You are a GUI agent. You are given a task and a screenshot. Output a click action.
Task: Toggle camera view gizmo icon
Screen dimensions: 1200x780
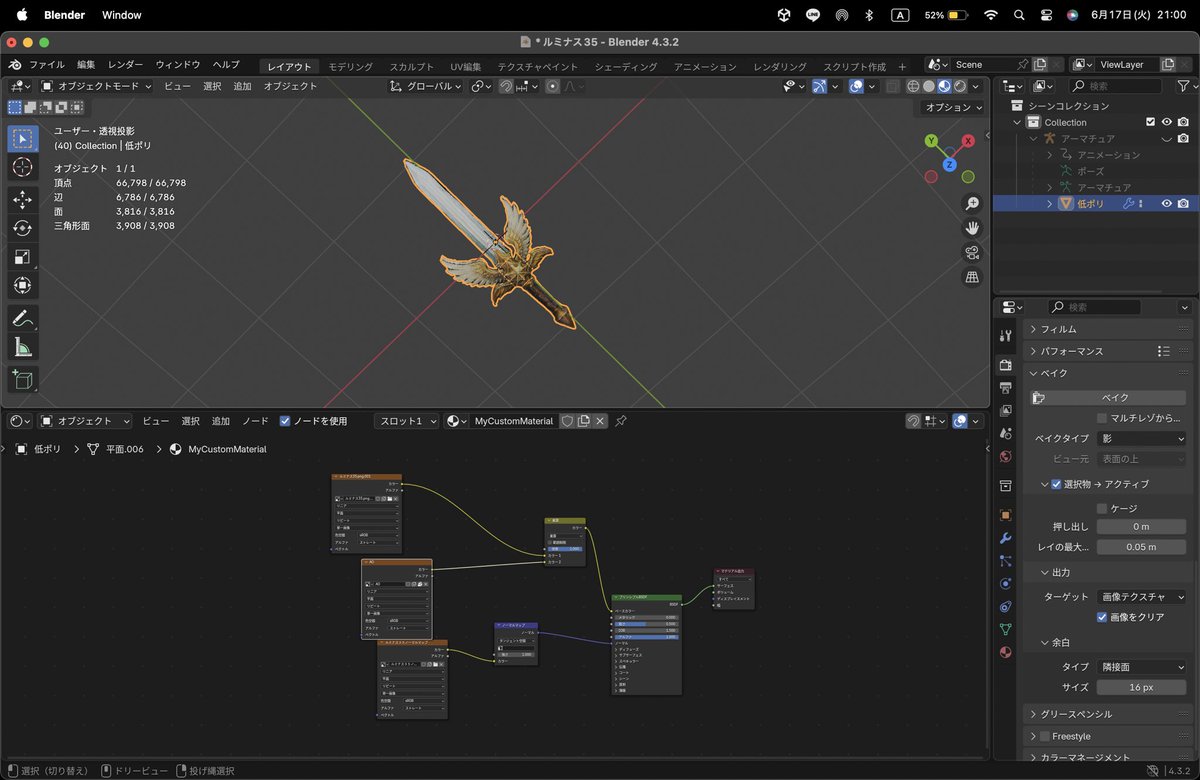pyautogui.click(x=972, y=252)
